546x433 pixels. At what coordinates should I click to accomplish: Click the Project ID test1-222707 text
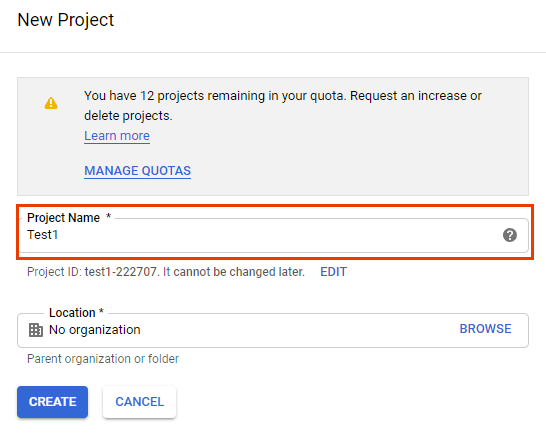point(120,272)
